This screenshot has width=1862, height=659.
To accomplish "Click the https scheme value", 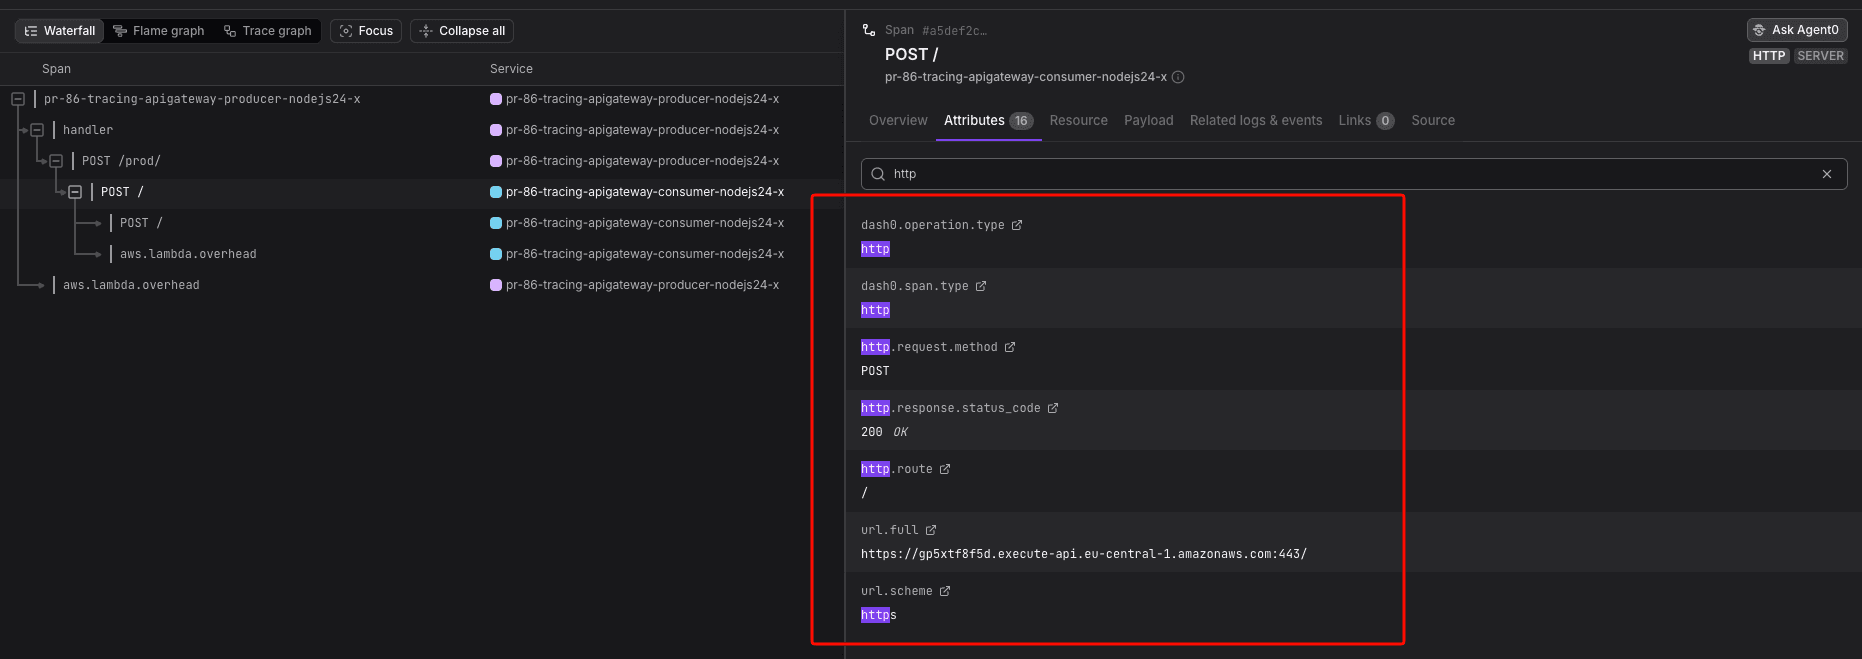I will [879, 615].
